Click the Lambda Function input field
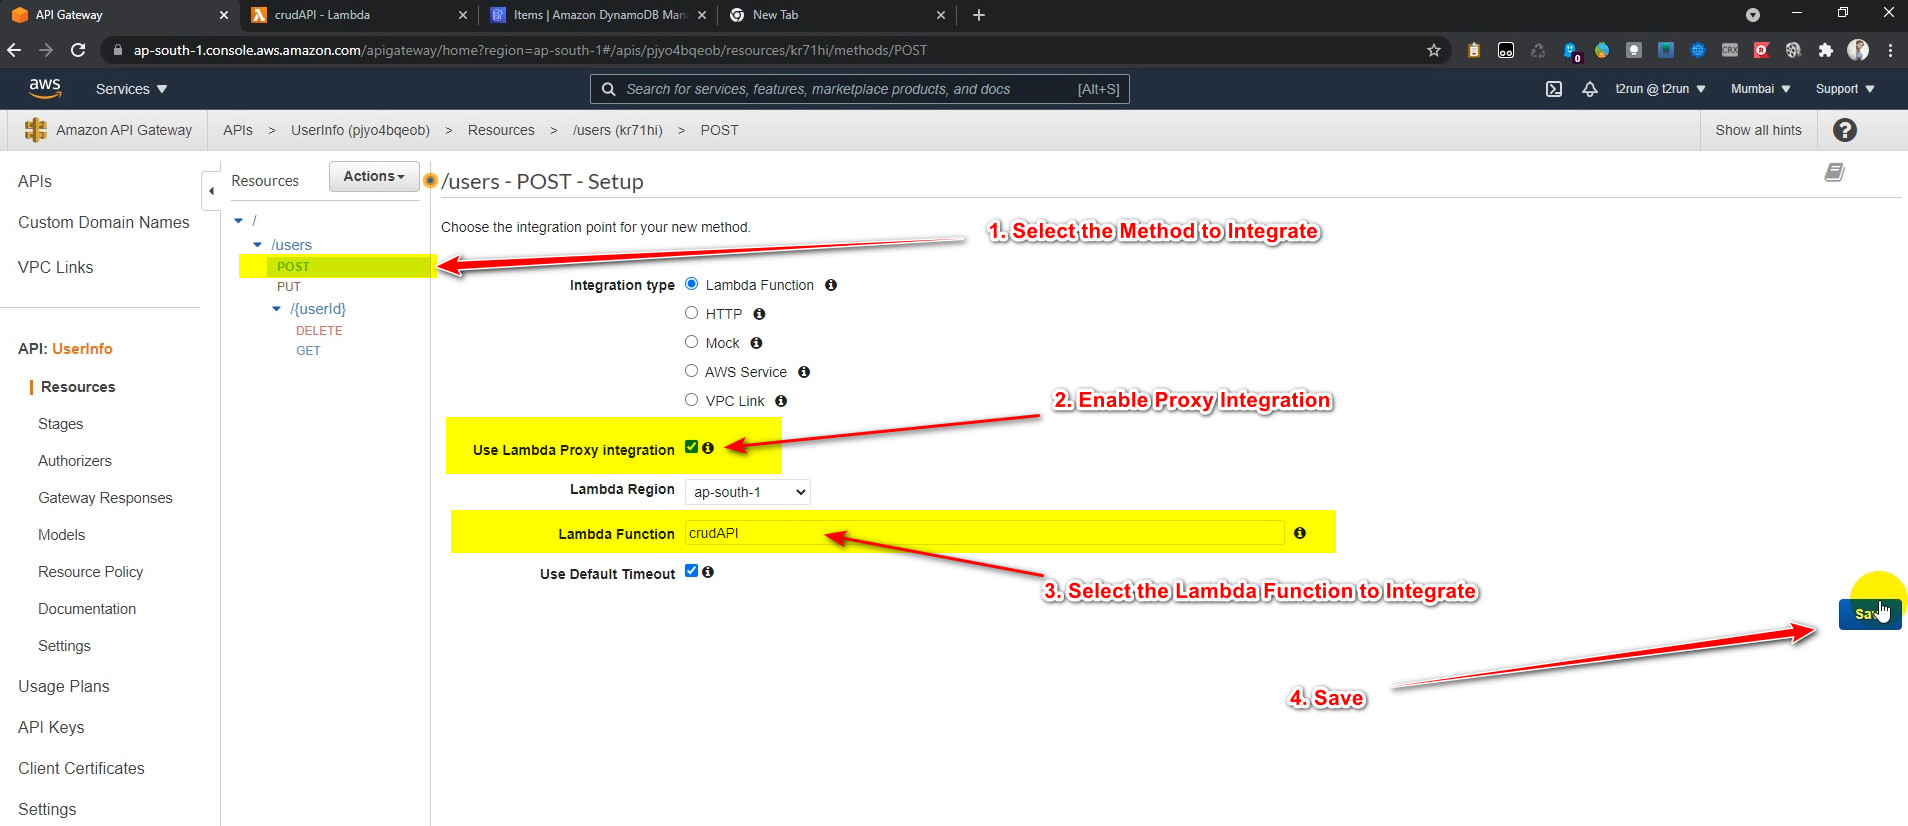This screenshot has width=1908, height=826. coord(984,533)
